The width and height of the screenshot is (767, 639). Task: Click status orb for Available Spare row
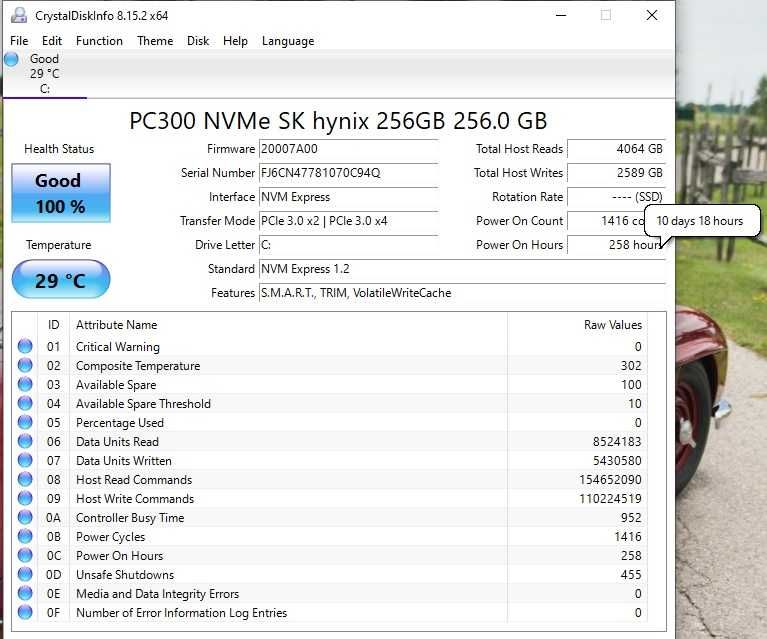point(25,385)
